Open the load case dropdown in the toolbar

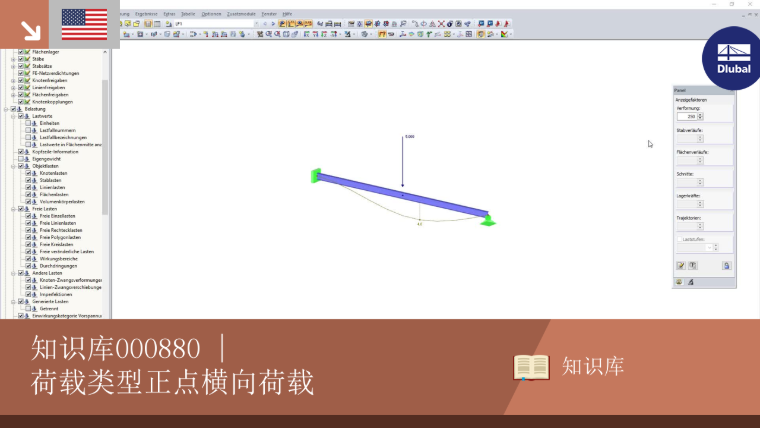tap(256, 23)
